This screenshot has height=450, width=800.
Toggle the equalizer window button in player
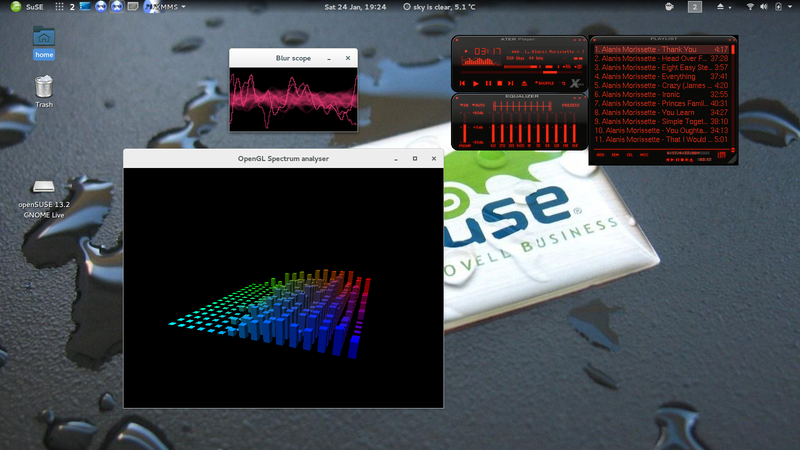(x=567, y=67)
